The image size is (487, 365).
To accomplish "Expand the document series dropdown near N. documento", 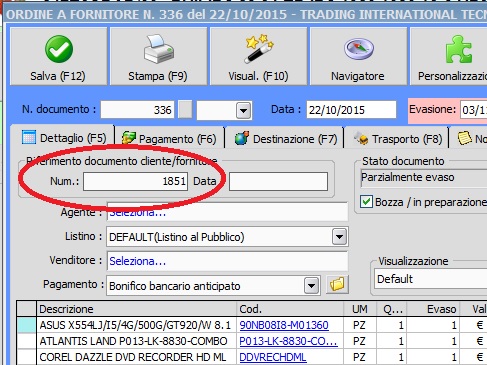I will click(x=243, y=110).
